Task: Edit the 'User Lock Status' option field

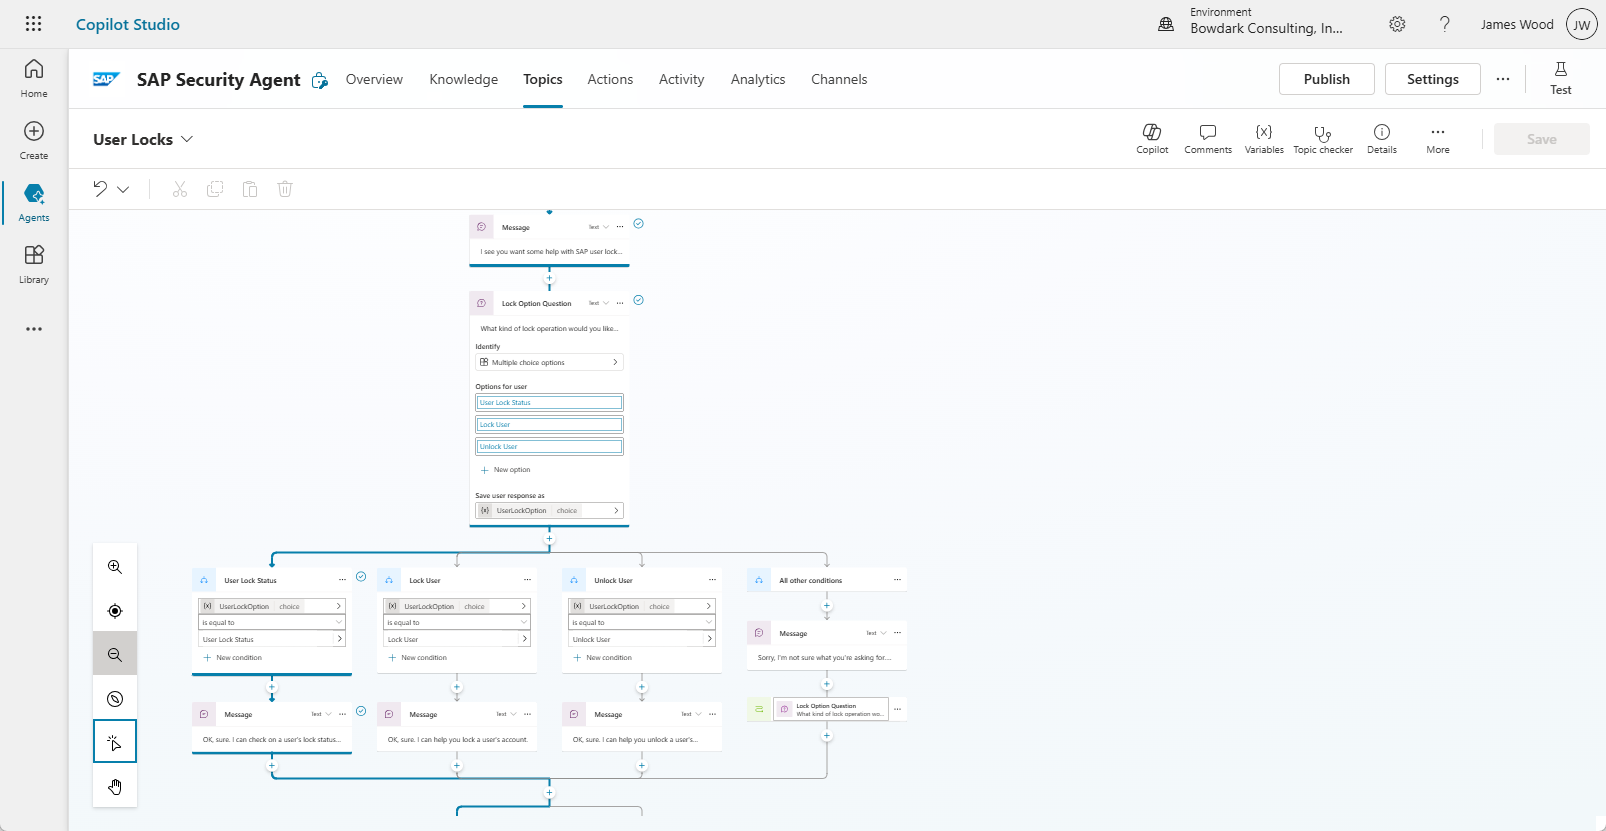Action: pyautogui.click(x=549, y=403)
